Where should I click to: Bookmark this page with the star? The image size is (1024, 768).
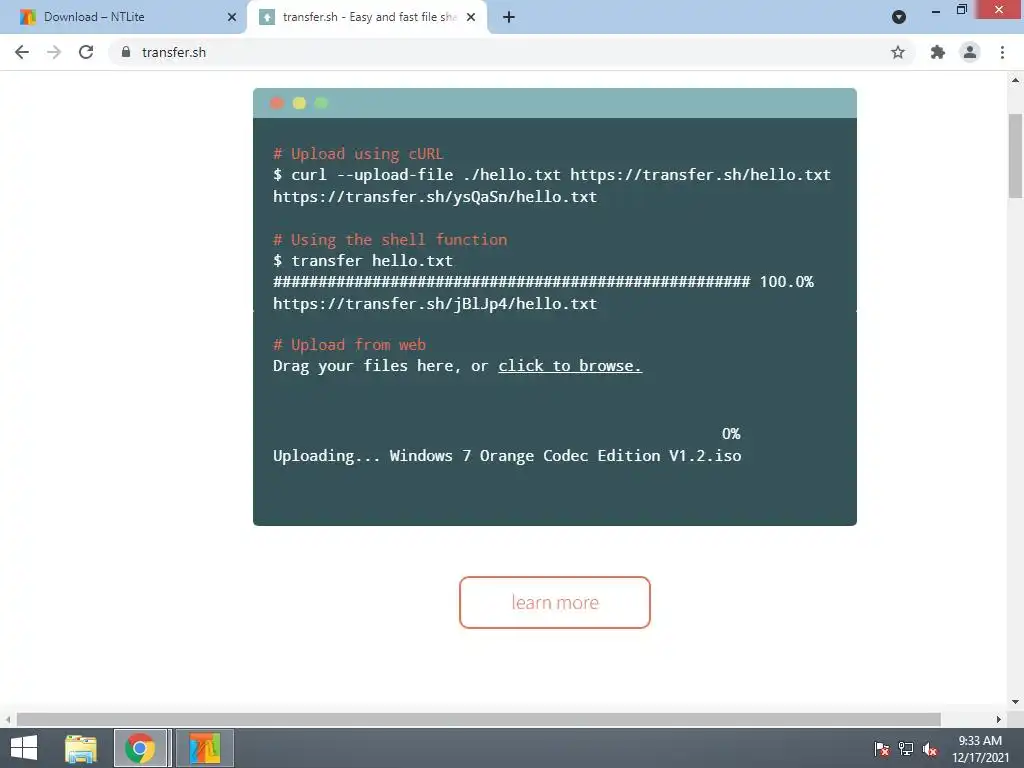[x=898, y=52]
